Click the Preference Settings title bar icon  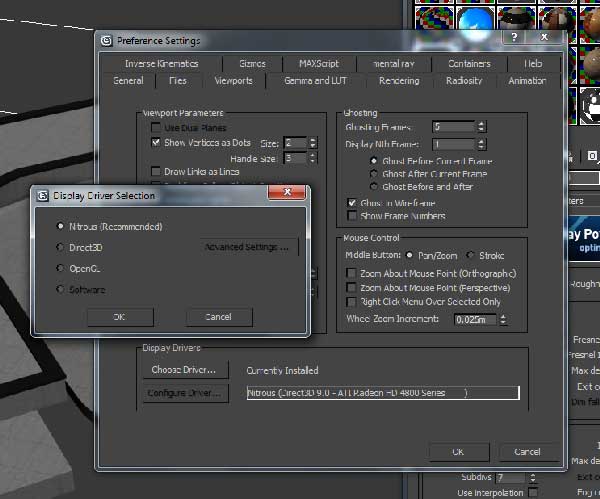click(x=106, y=41)
